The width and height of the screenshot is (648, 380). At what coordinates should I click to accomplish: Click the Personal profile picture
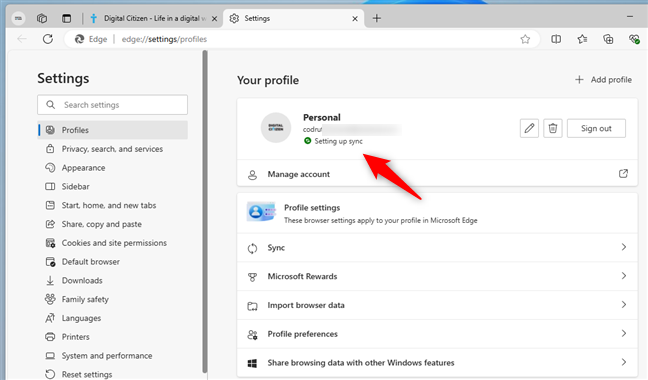[276, 128]
